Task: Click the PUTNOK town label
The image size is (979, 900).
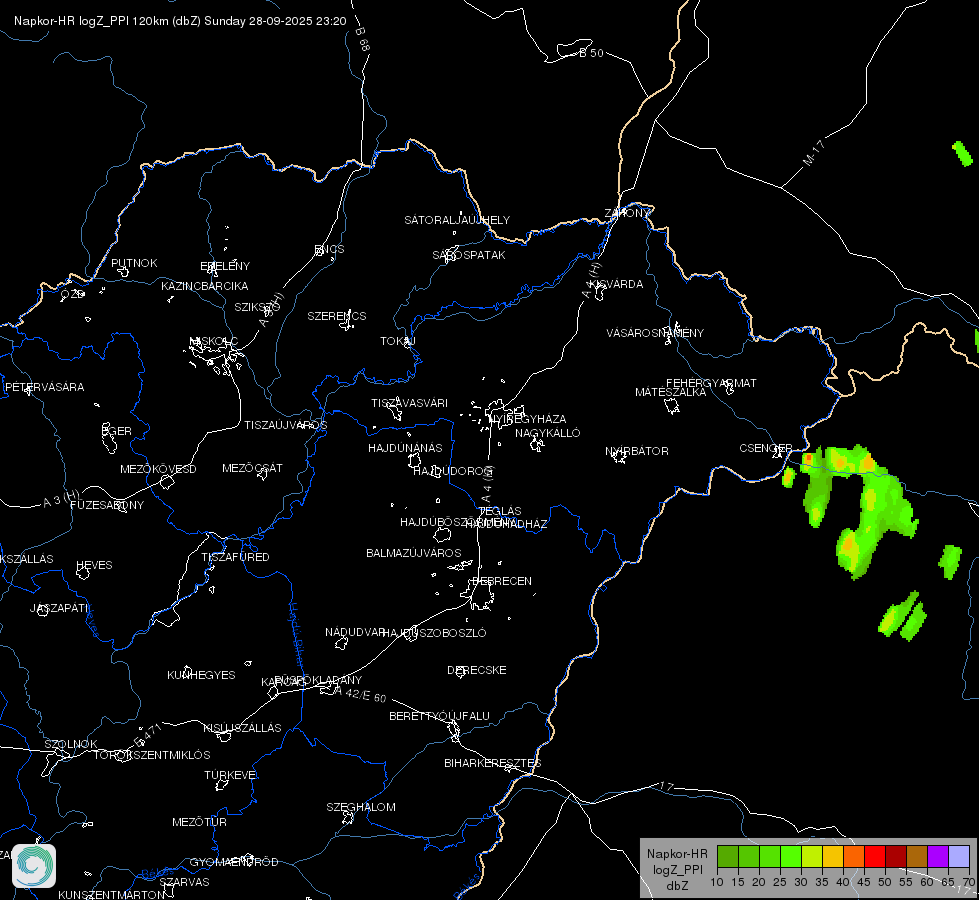Action: (134, 263)
